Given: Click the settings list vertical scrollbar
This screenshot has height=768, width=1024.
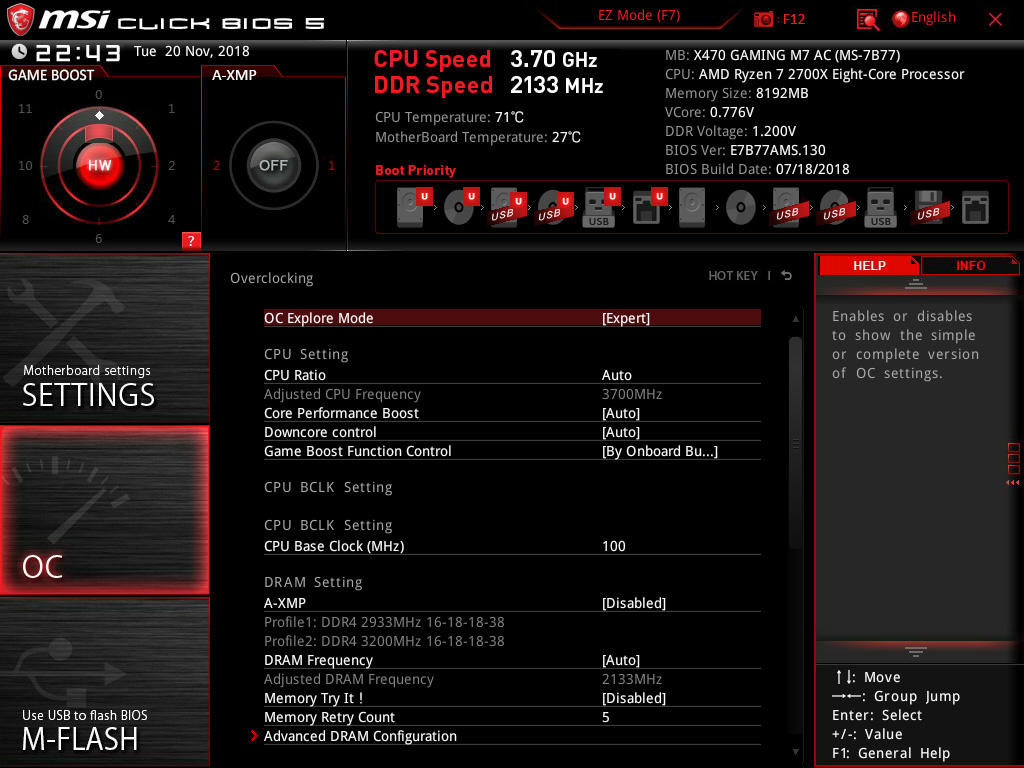Looking at the screenshot, I should (795, 444).
